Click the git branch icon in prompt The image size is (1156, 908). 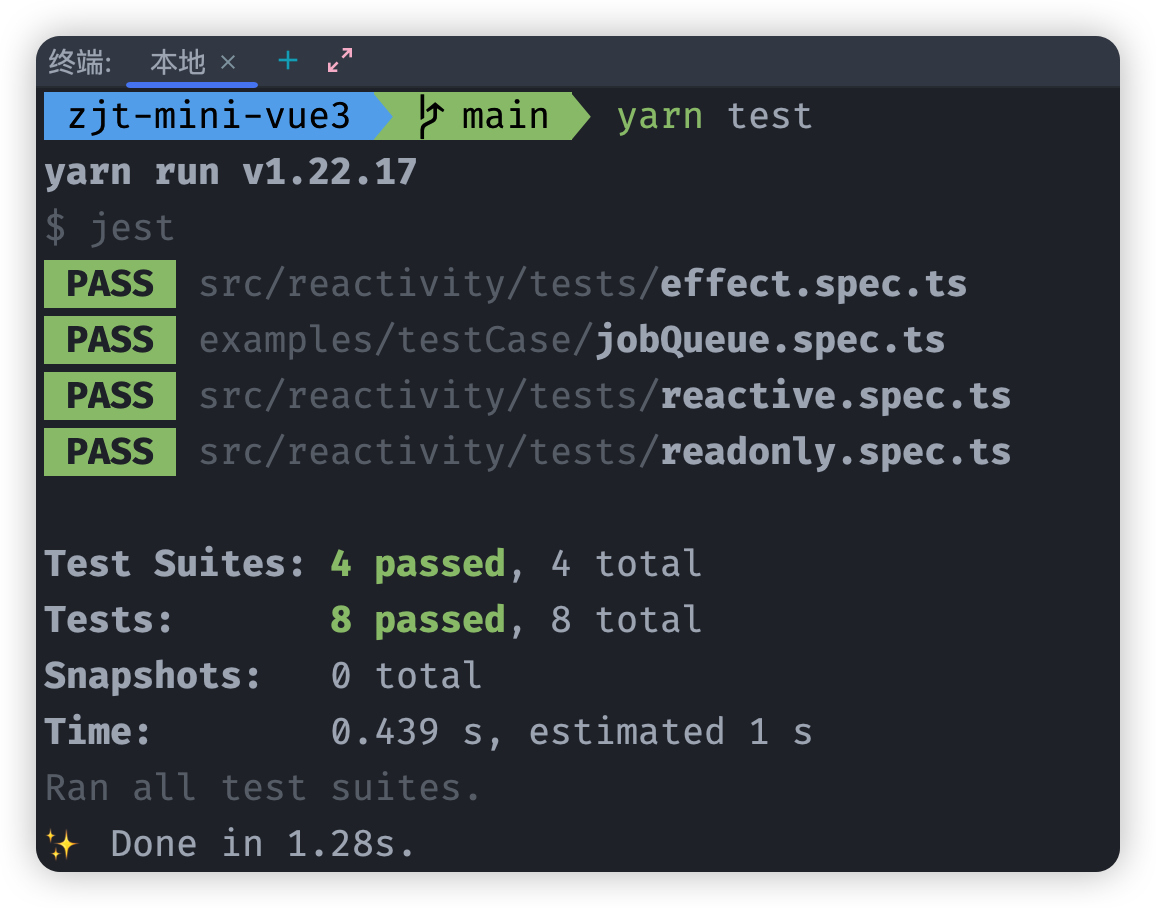coord(431,116)
